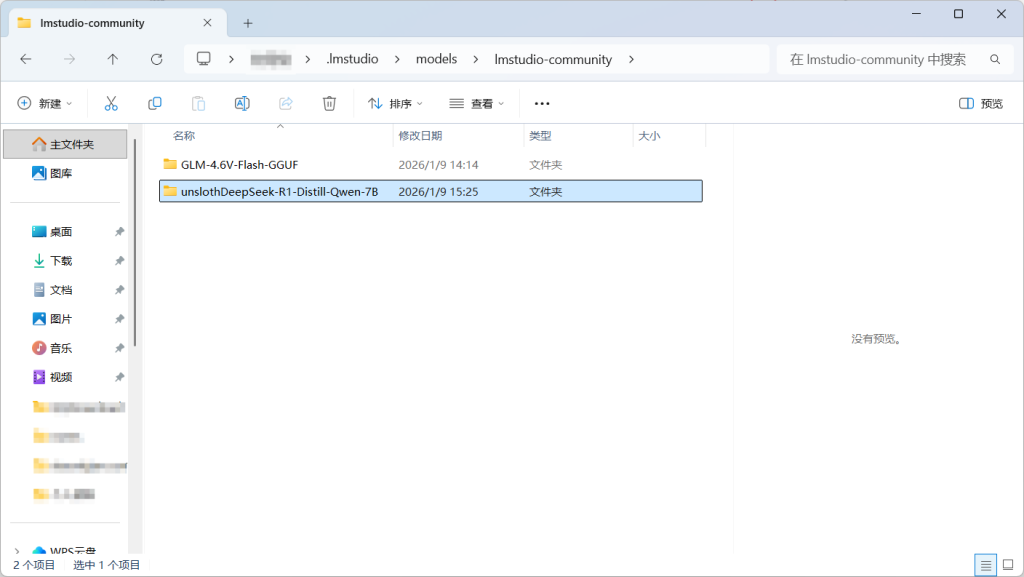The height and width of the screenshot is (577, 1024).
Task: Go up one directory level
Action: pyautogui.click(x=113, y=59)
